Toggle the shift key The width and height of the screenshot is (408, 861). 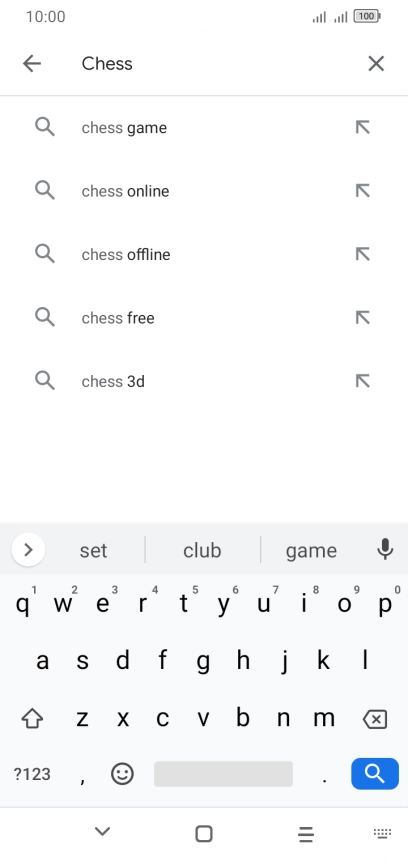coord(32,718)
